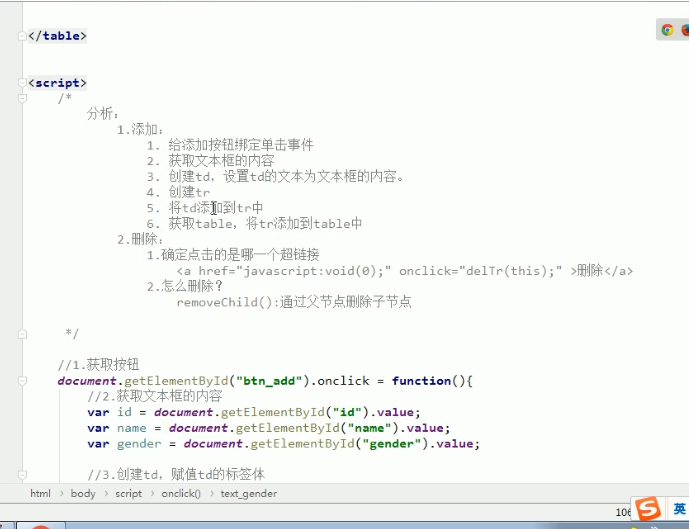Select html in the breadcrumb bar
Viewport: 689px width, 529px height.
coord(40,493)
